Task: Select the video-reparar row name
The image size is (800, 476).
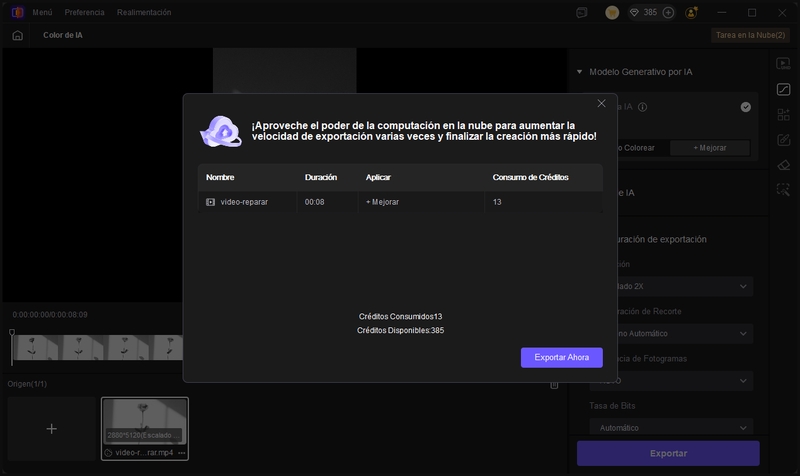Action: point(244,202)
